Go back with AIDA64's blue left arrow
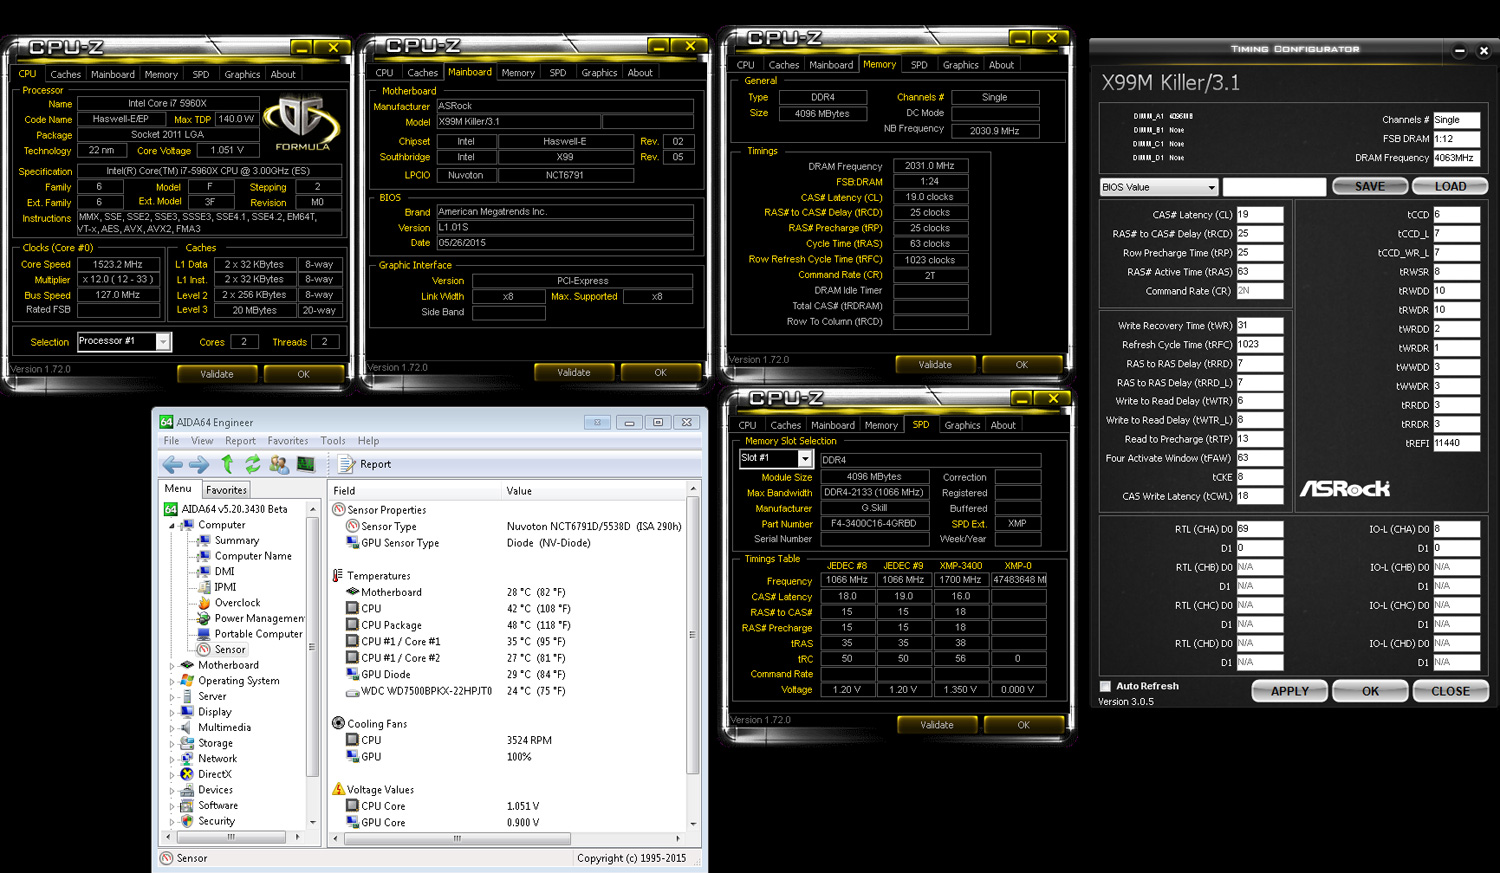 (x=172, y=464)
